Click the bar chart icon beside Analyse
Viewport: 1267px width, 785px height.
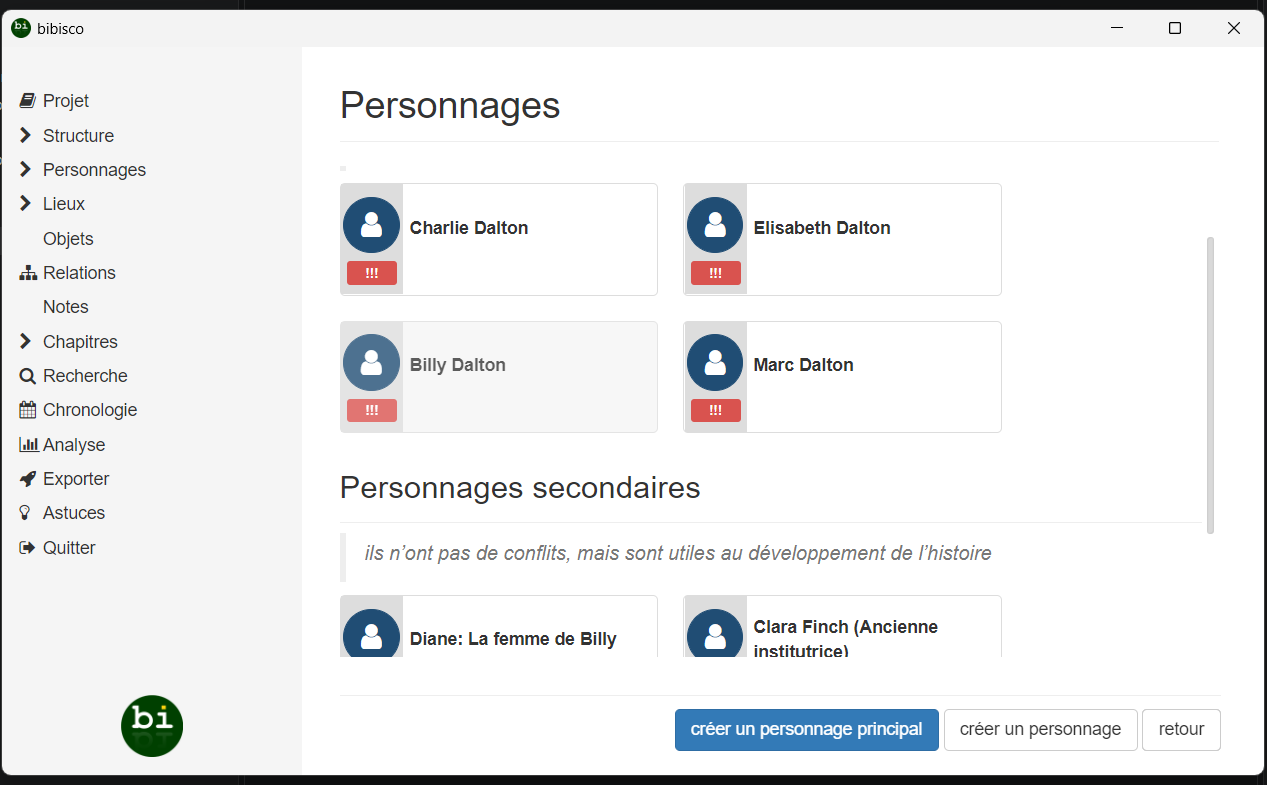point(28,445)
